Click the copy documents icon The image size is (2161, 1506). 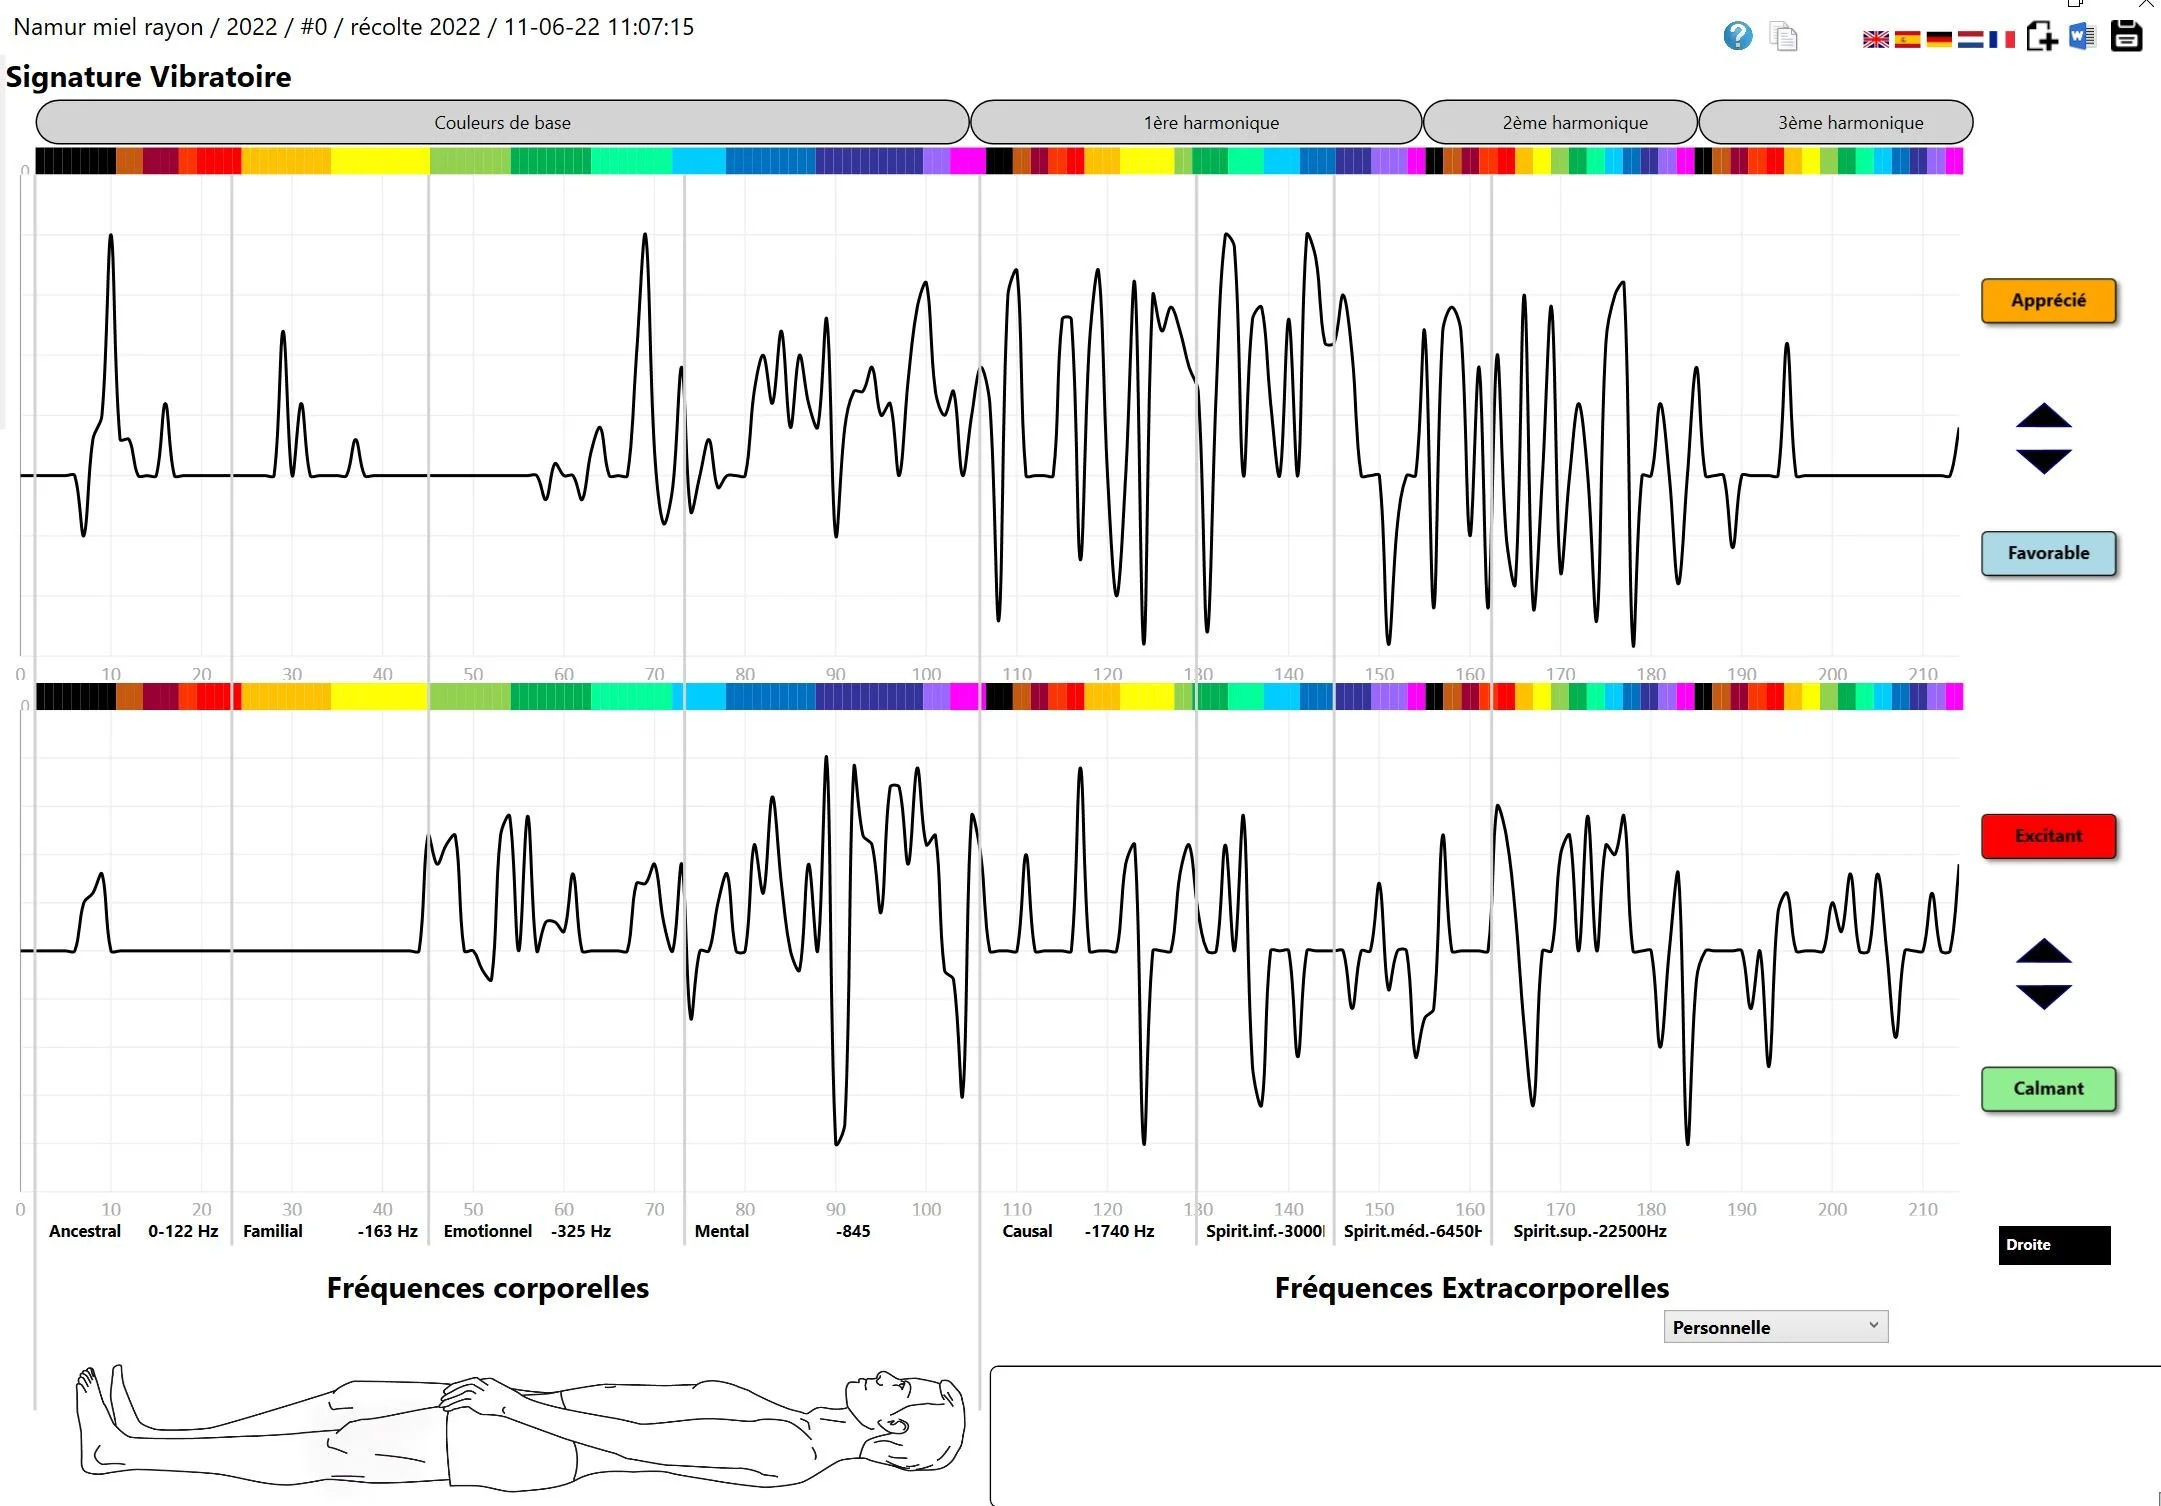[x=1783, y=38]
